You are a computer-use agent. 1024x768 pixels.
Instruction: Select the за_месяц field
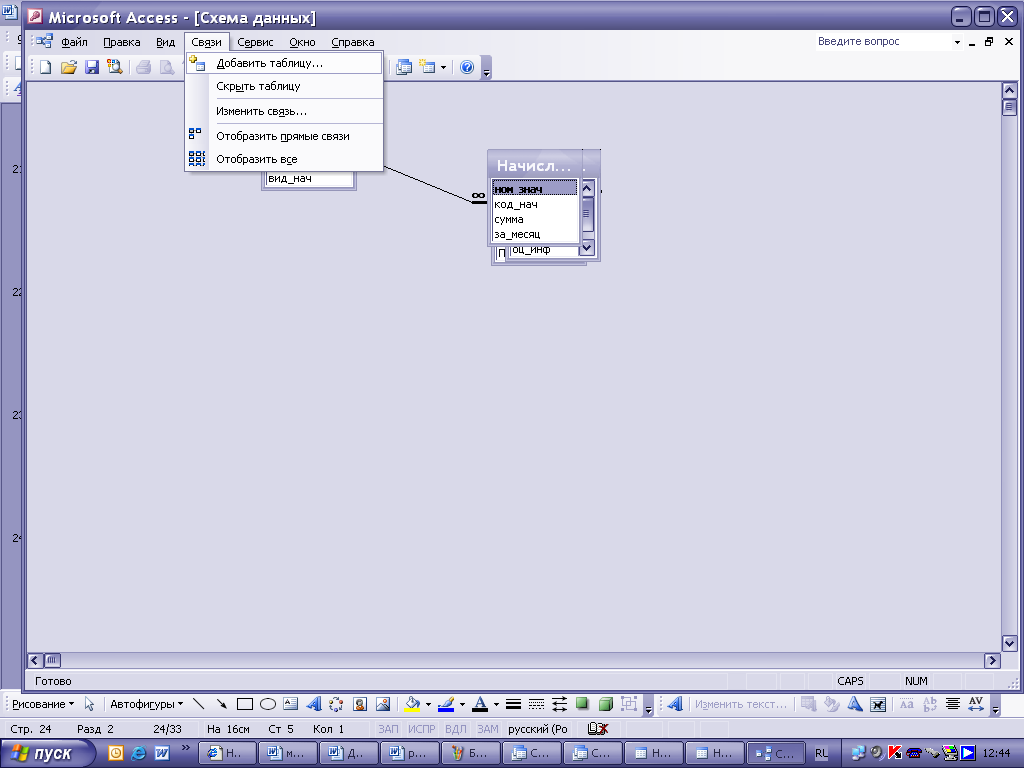[x=535, y=234]
